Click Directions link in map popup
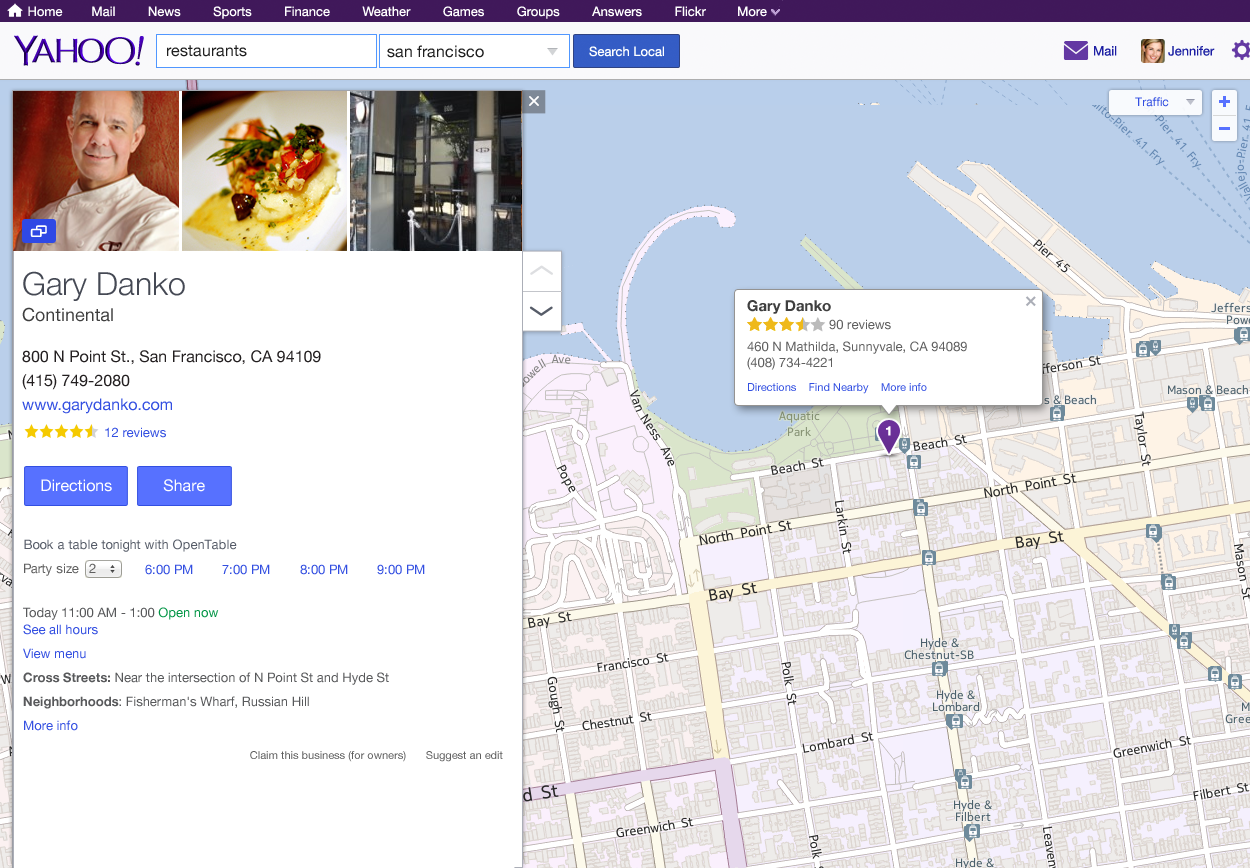This screenshot has width=1250, height=868. click(772, 387)
